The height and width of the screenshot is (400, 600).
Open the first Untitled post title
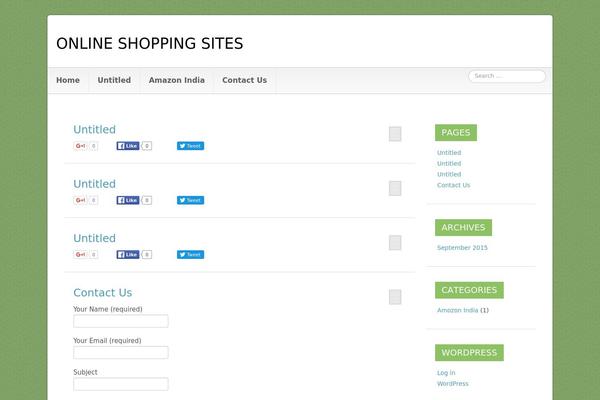point(95,129)
